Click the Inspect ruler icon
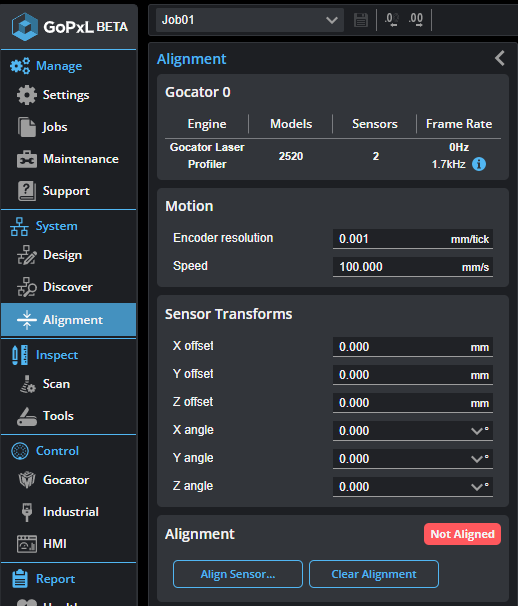This screenshot has height=606, width=518. point(20,355)
